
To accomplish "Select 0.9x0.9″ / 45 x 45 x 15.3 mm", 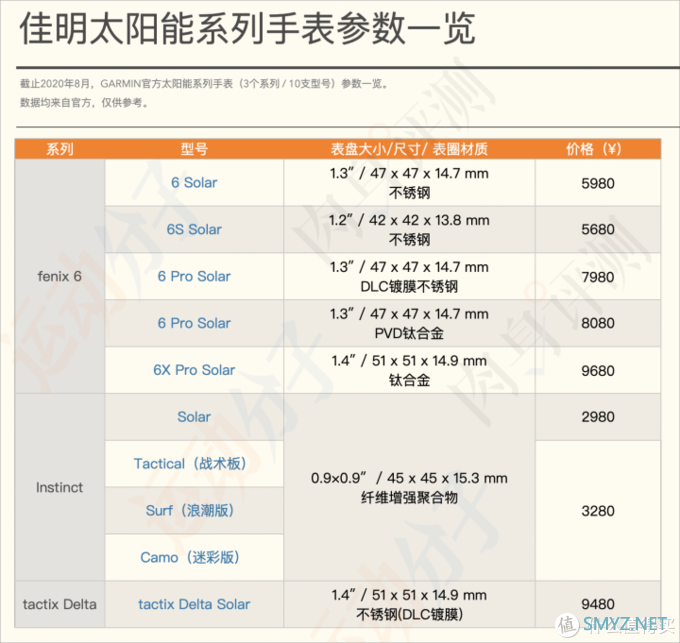I will [409, 478].
